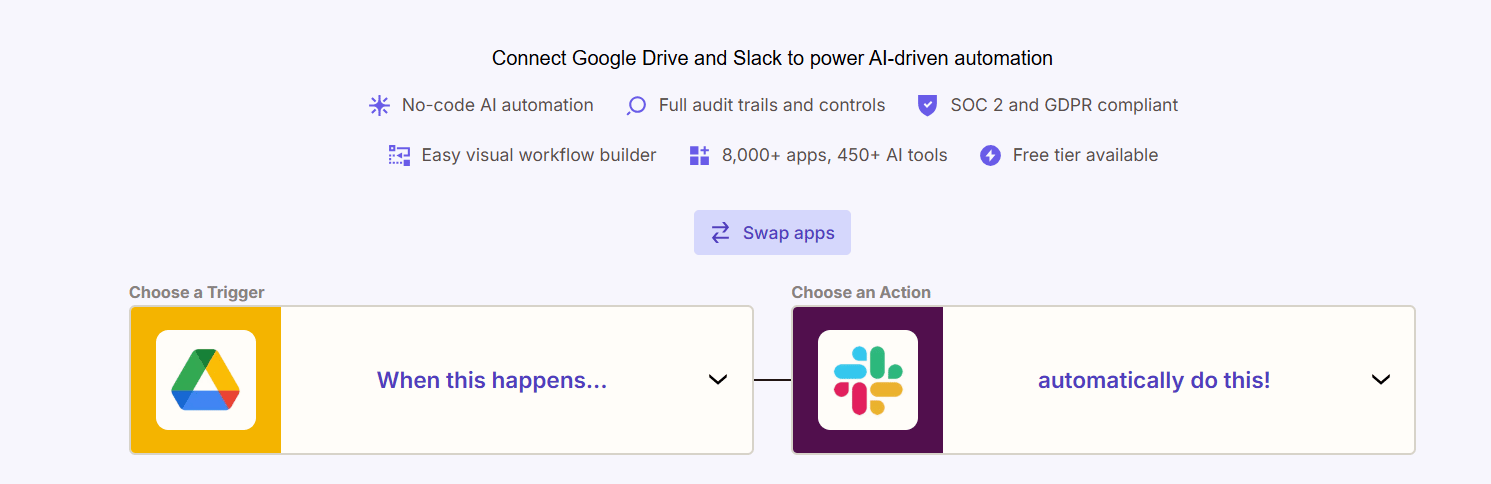
Task: Select the 'When this happens...' text
Action: (x=492, y=380)
